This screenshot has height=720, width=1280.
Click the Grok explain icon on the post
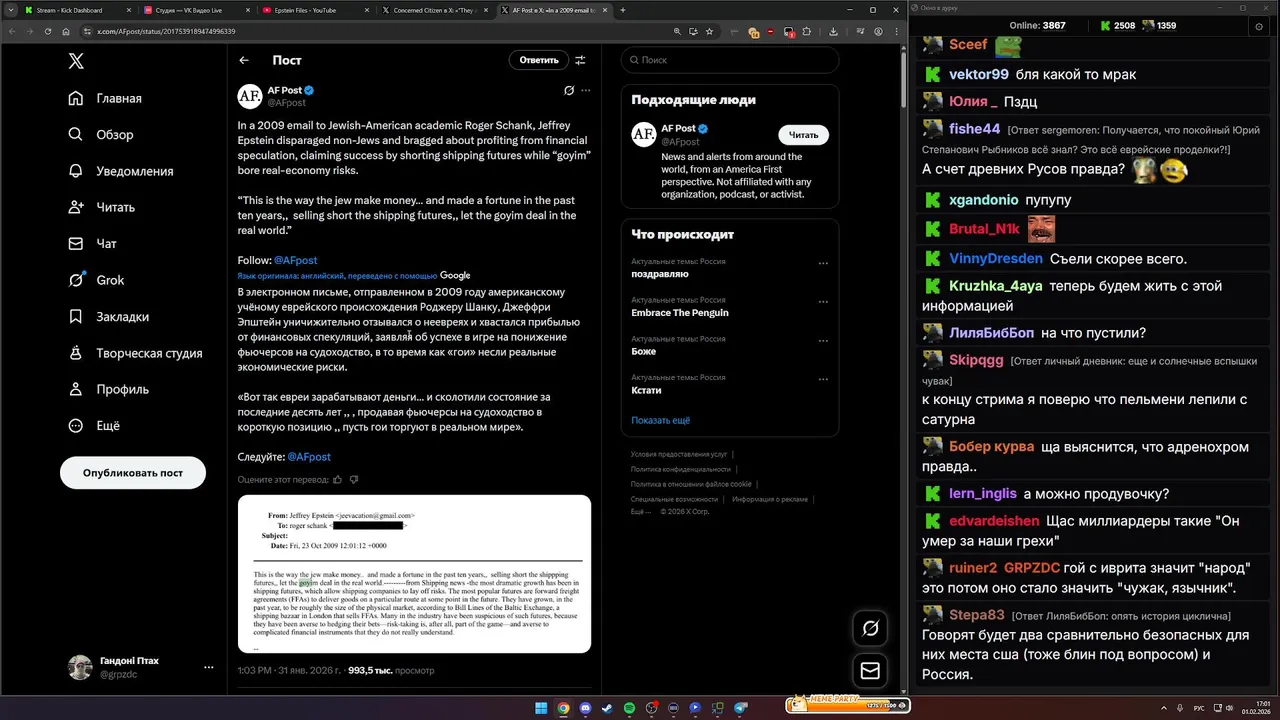coord(569,90)
